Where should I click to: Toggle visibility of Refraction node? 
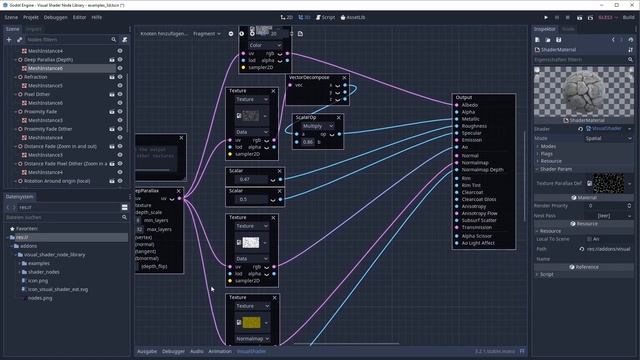tap(120, 77)
